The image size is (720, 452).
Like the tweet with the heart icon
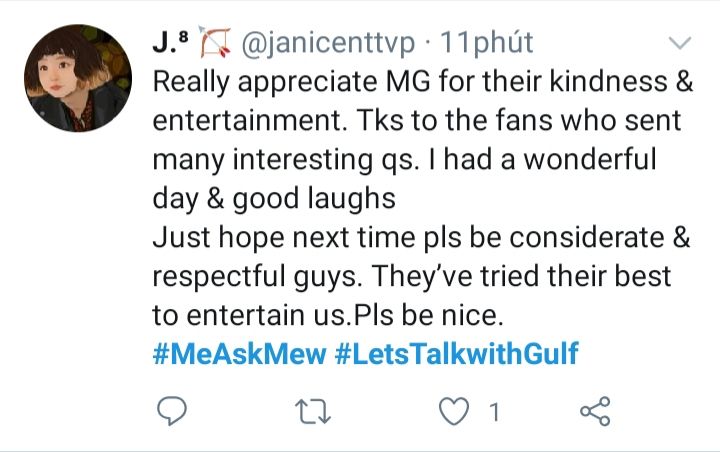point(454,411)
